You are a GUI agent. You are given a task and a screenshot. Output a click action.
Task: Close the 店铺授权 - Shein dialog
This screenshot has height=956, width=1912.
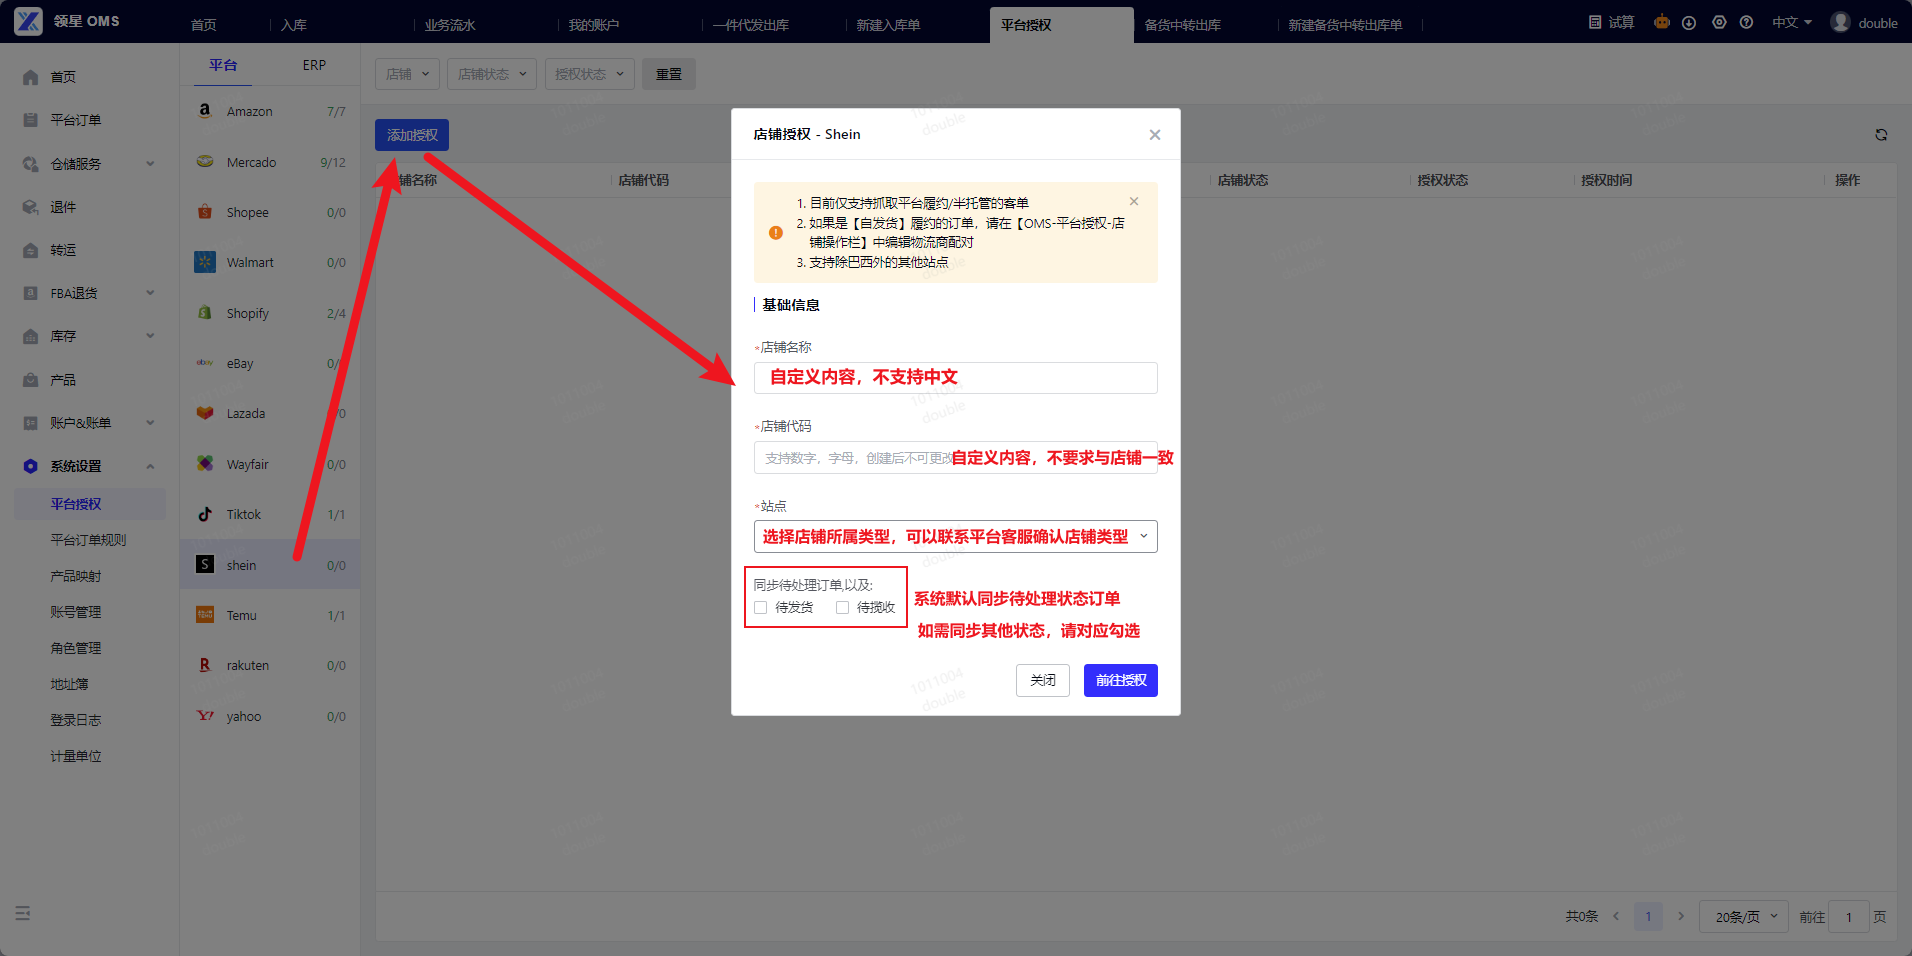(1155, 135)
